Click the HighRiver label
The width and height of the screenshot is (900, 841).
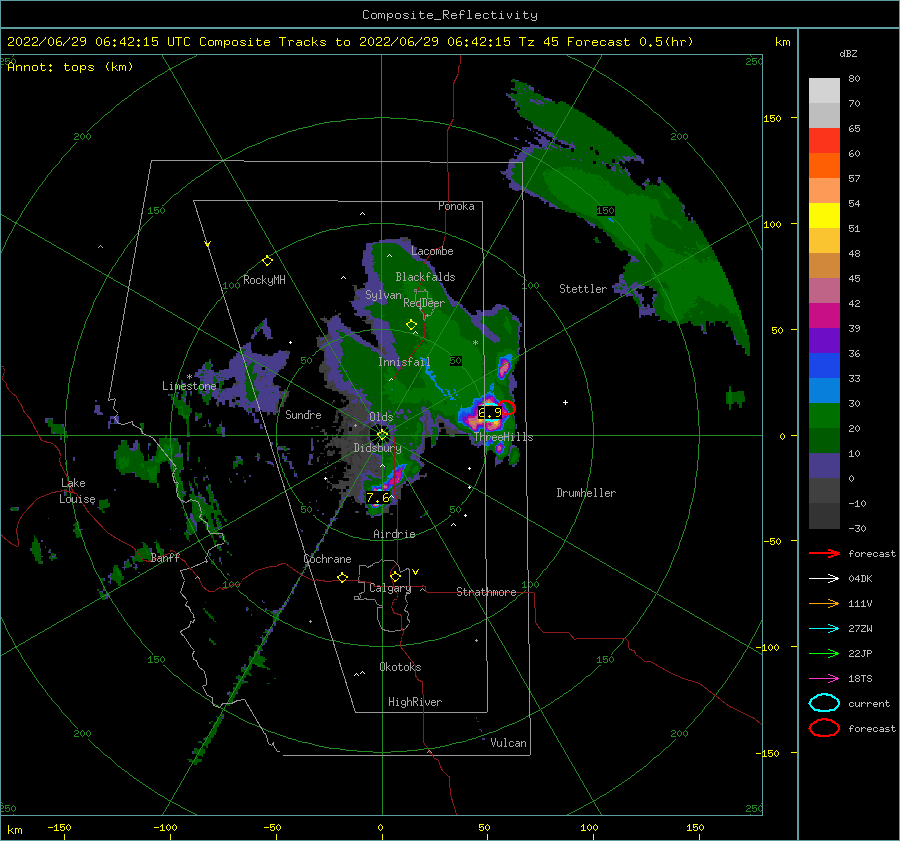(415, 702)
